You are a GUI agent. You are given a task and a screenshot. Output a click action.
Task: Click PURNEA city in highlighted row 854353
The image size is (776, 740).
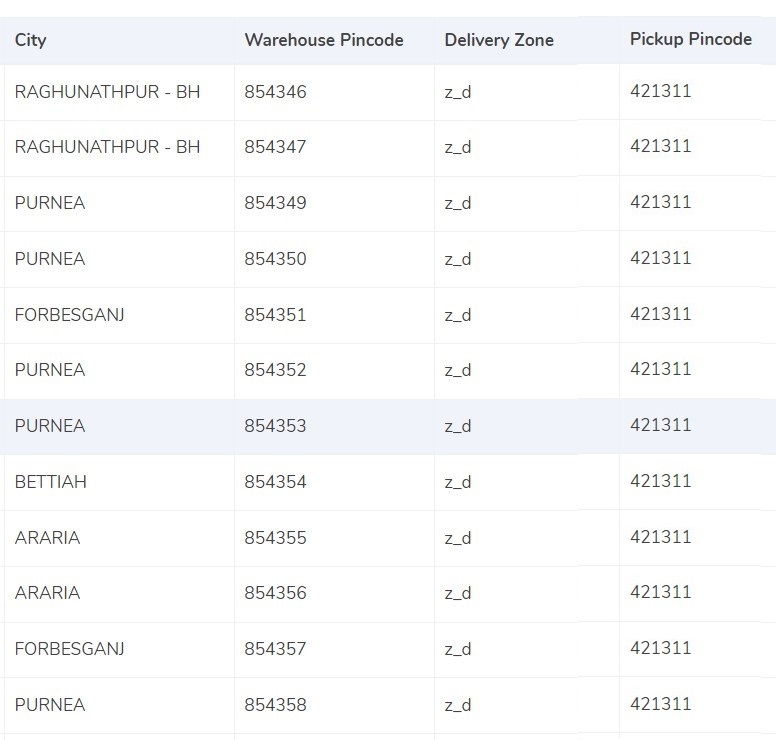click(x=50, y=426)
